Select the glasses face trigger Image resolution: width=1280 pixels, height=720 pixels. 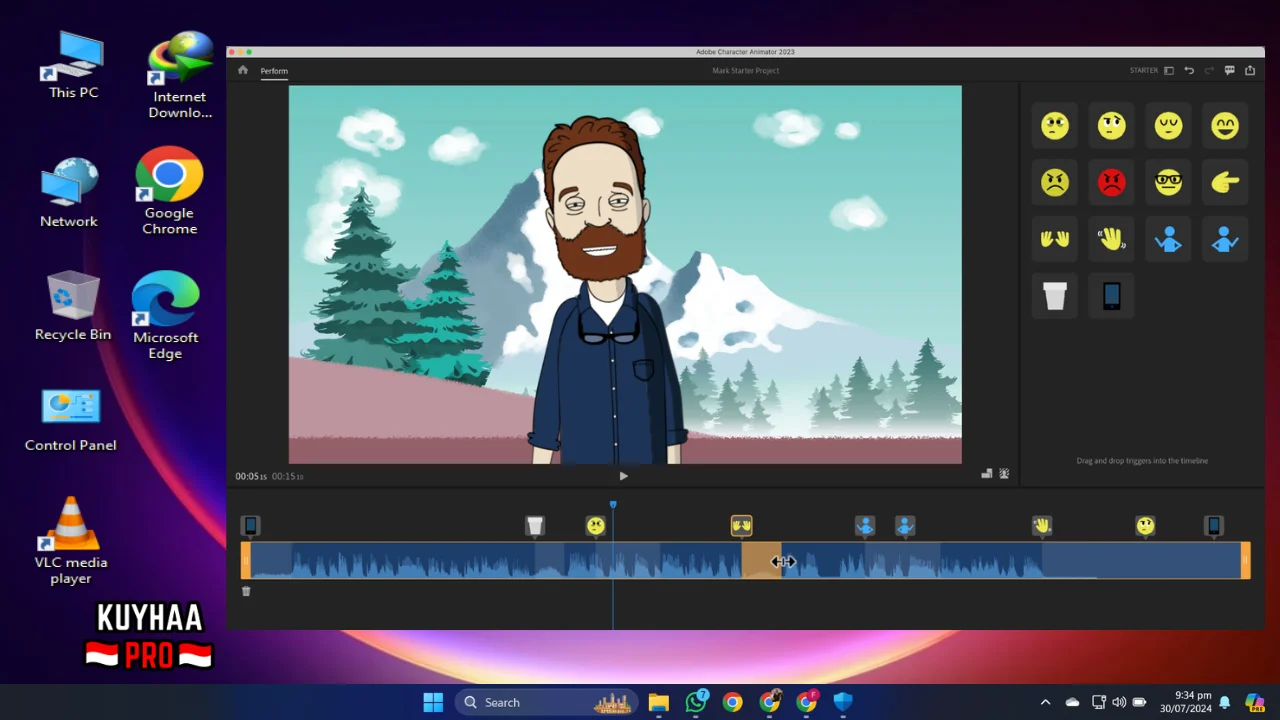coord(1168,182)
